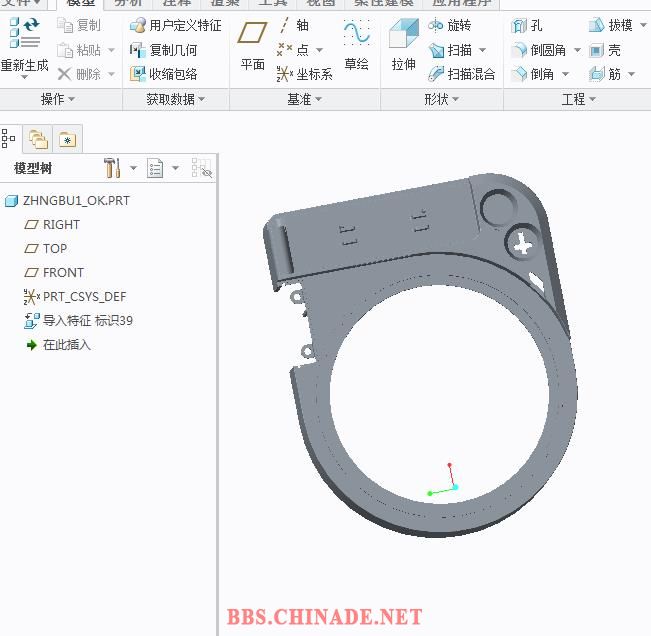Expand the Operations (操作) group
This screenshot has height=636, width=651.
58,99
